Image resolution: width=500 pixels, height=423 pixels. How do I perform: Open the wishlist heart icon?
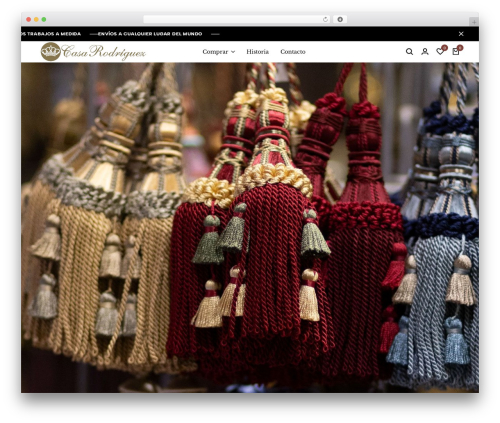click(x=440, y=51)
